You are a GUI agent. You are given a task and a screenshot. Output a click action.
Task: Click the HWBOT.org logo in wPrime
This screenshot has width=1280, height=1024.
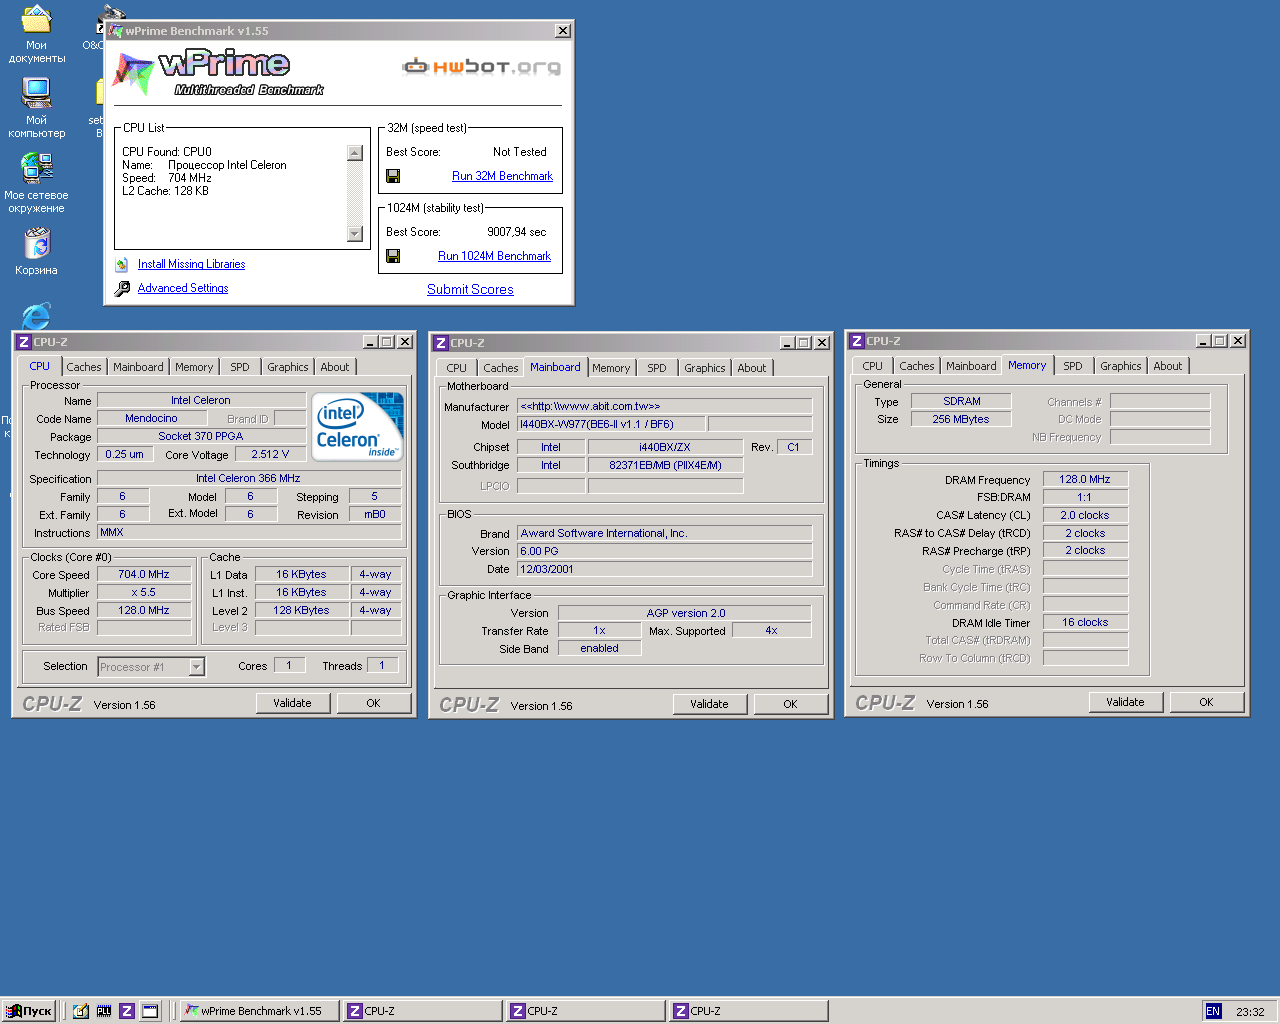[x=481, y=67]
